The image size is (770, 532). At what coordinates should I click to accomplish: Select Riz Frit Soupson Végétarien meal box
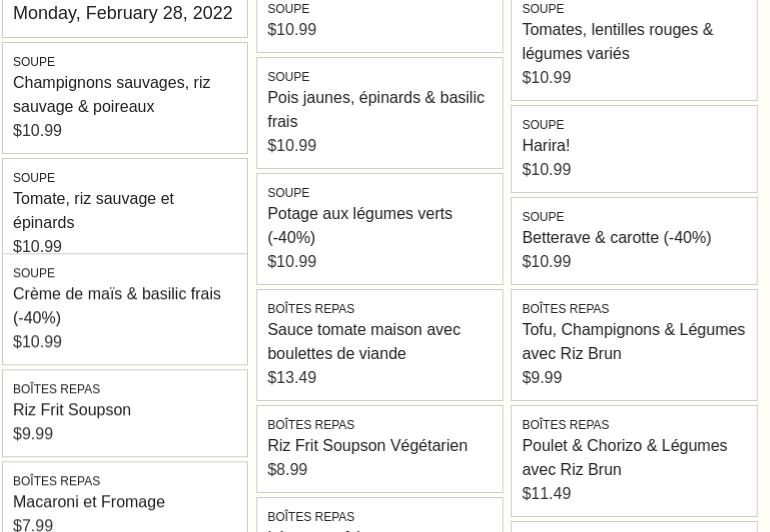pyautogui.click(x=367, y=446)
